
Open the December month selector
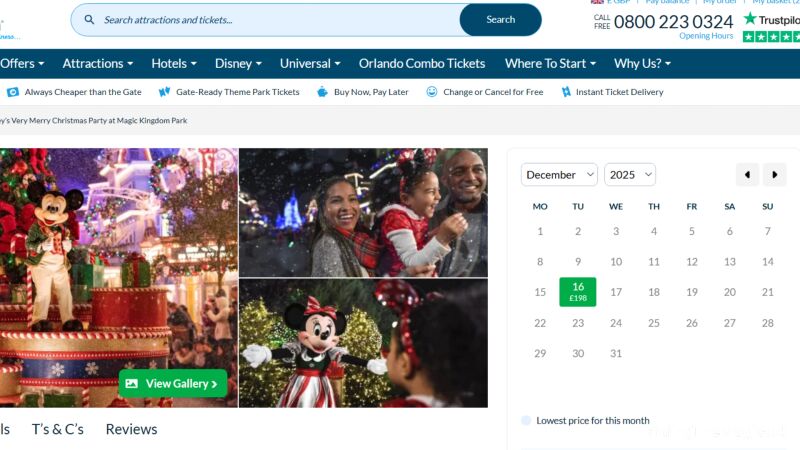point(559,174)
